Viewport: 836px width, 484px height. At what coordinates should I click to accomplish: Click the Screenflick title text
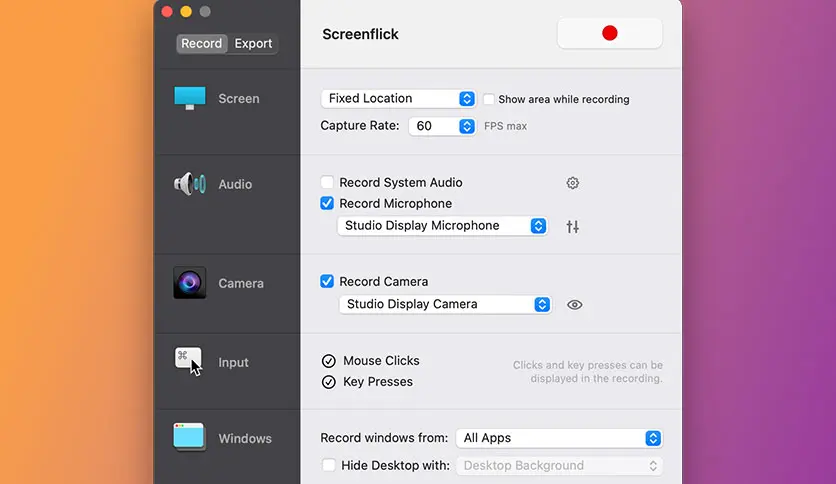coord(360,34)
